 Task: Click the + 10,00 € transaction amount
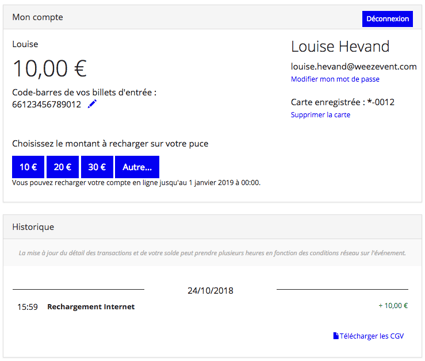tap(393, 305)
